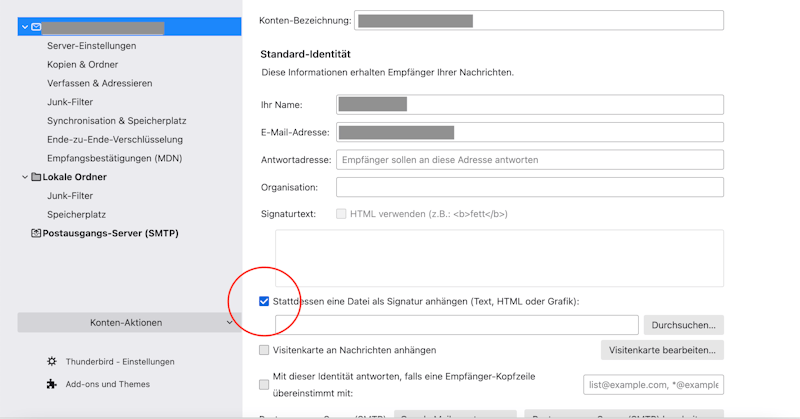Open Junk-Filter under Lokale Ordner
Image resolution: width=800 pixels, height=419 pixels.
pyautogui.click(x=70, y=196)
